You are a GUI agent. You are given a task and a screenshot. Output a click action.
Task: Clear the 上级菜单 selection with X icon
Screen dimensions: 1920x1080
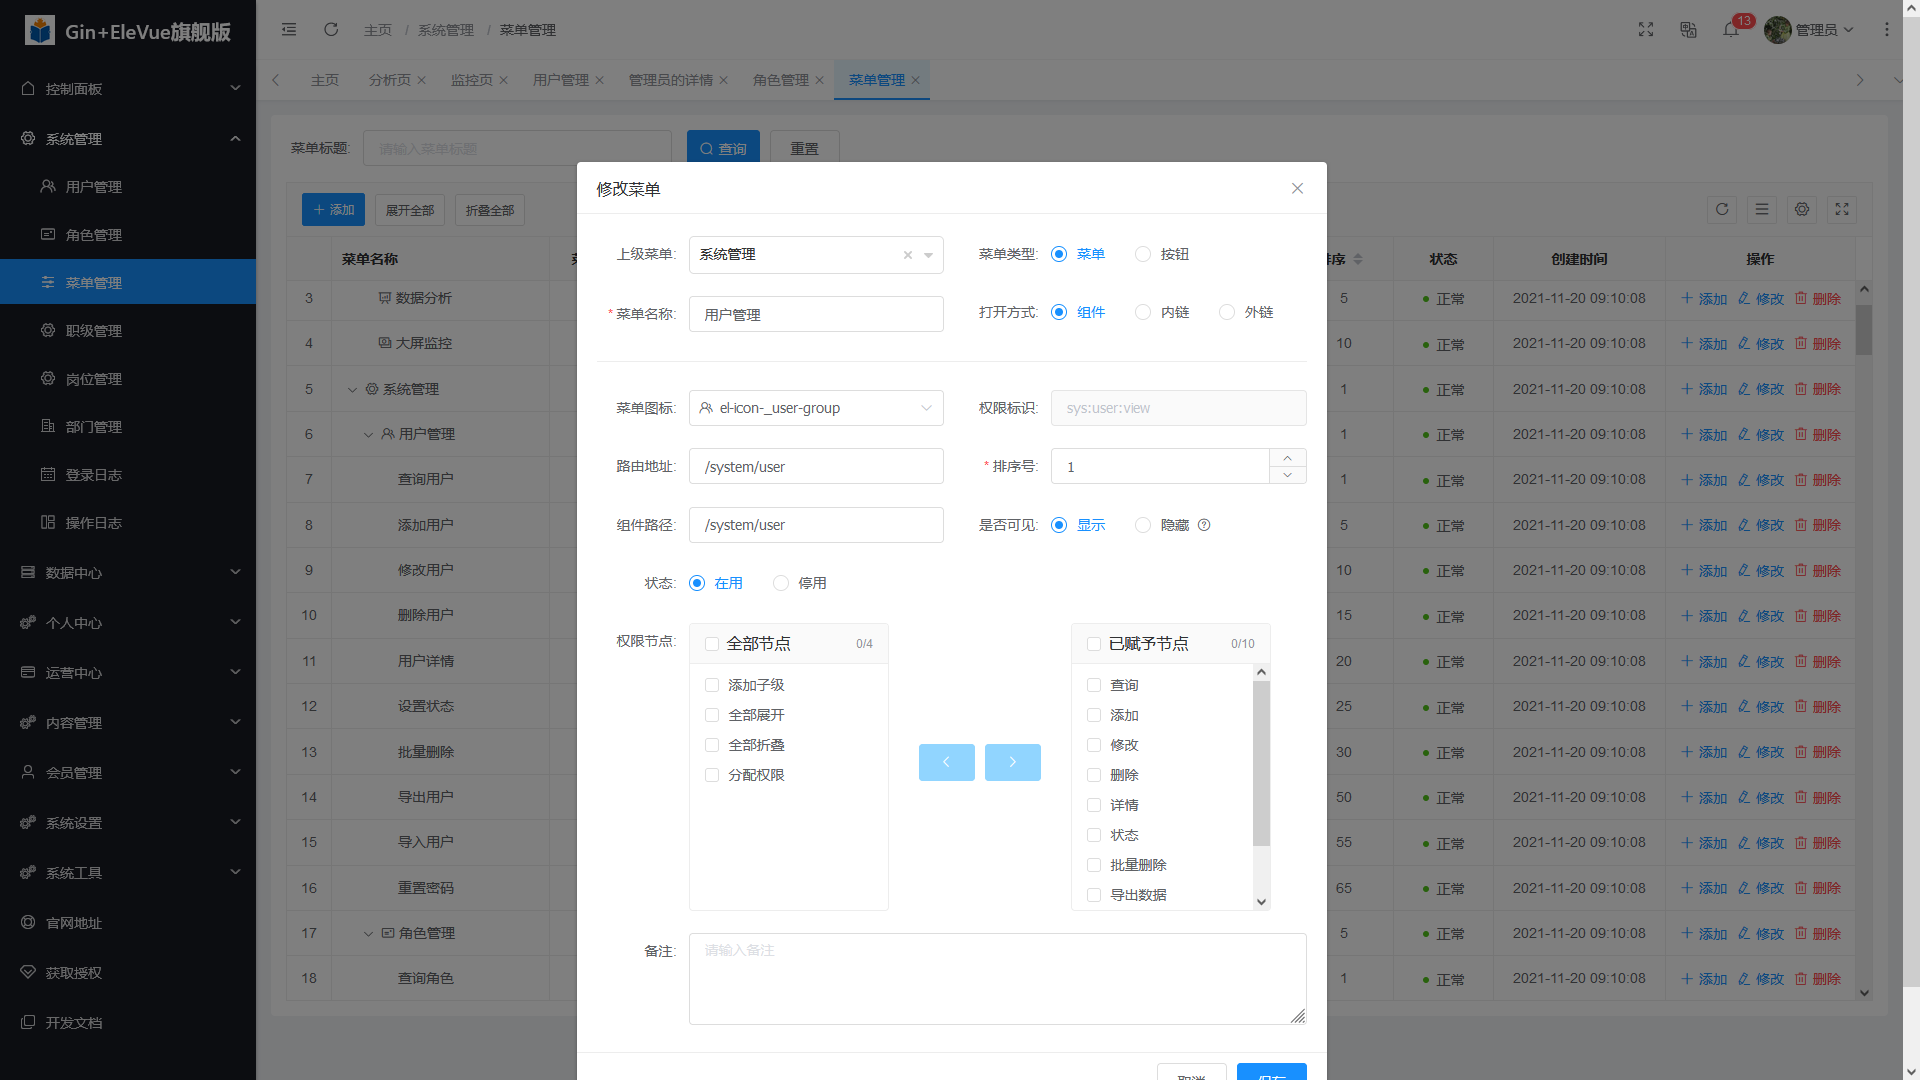pos(907,255)
